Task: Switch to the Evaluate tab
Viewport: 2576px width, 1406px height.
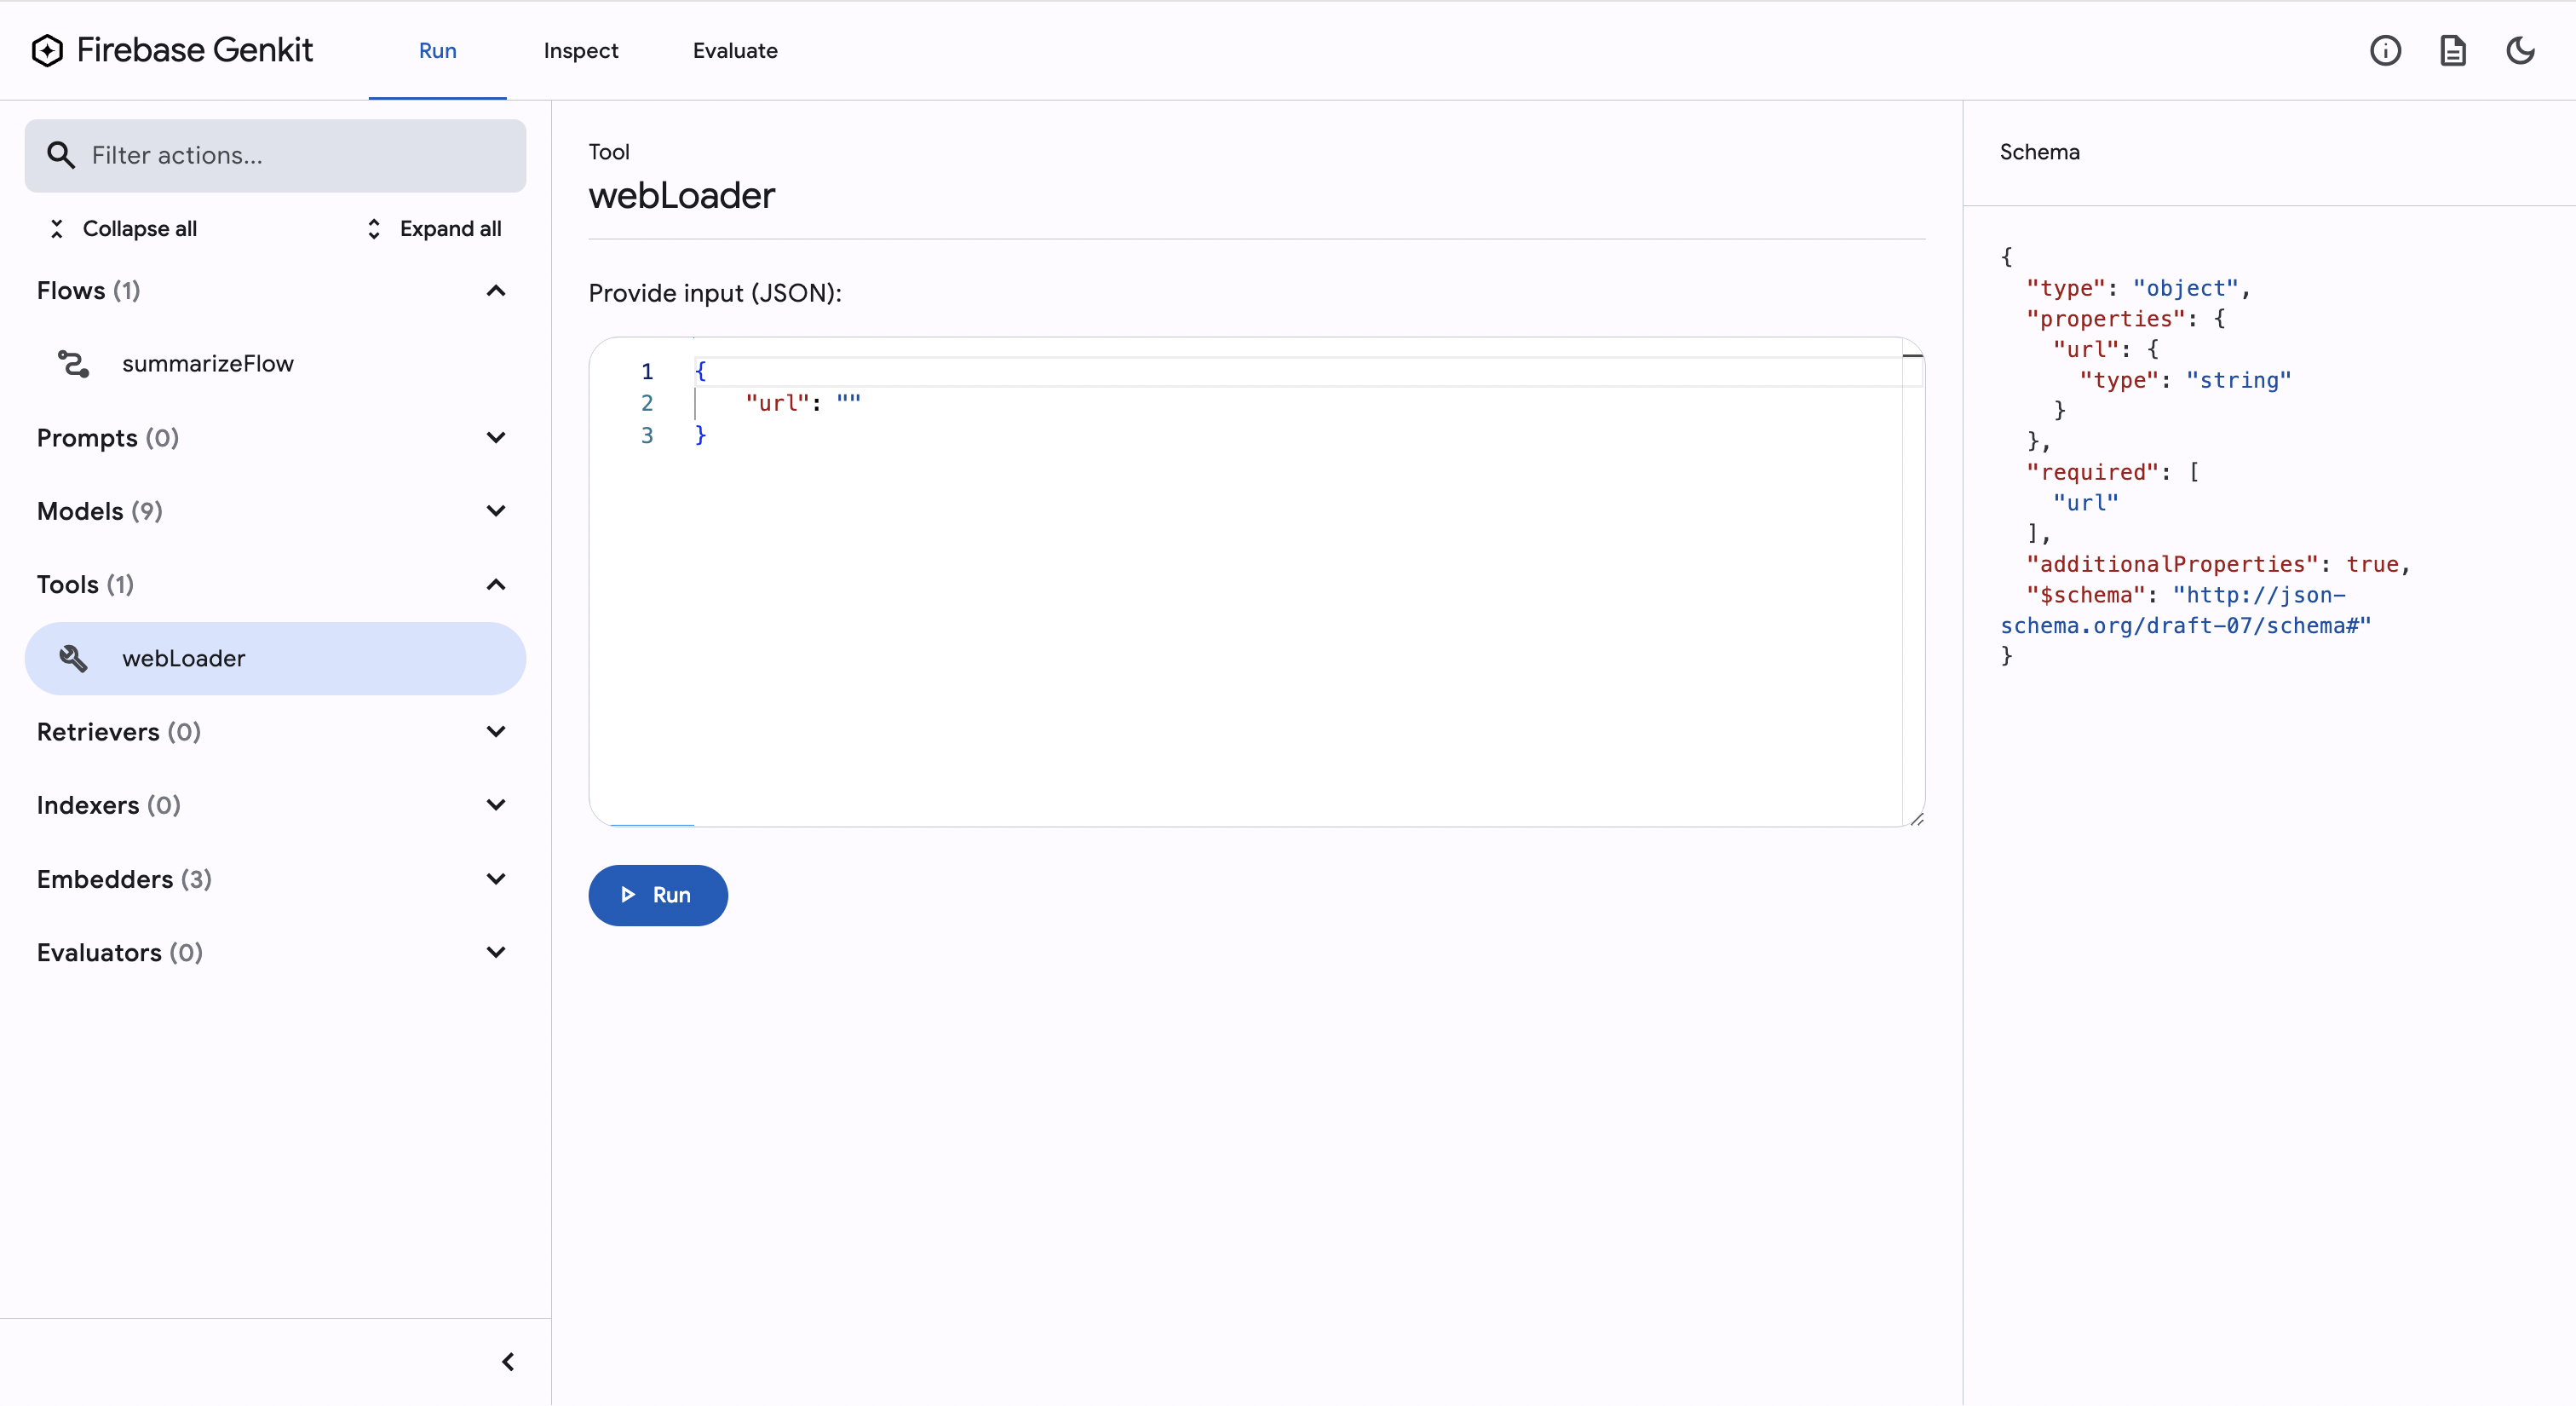Action: 735,50
